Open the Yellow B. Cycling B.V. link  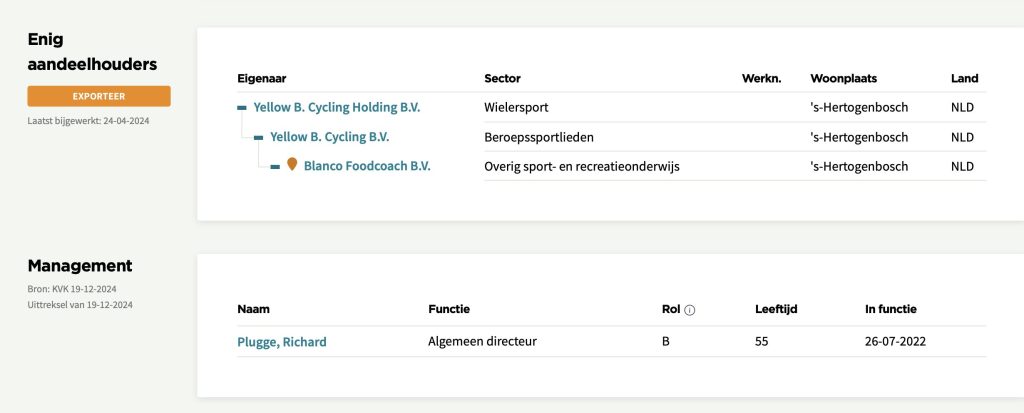pyautogui.click(x=330, y=137)
